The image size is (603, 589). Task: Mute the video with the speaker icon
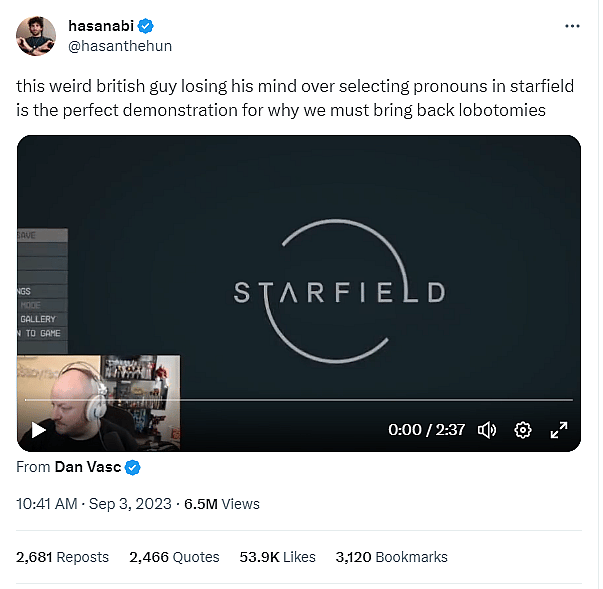tap(487, 430)
